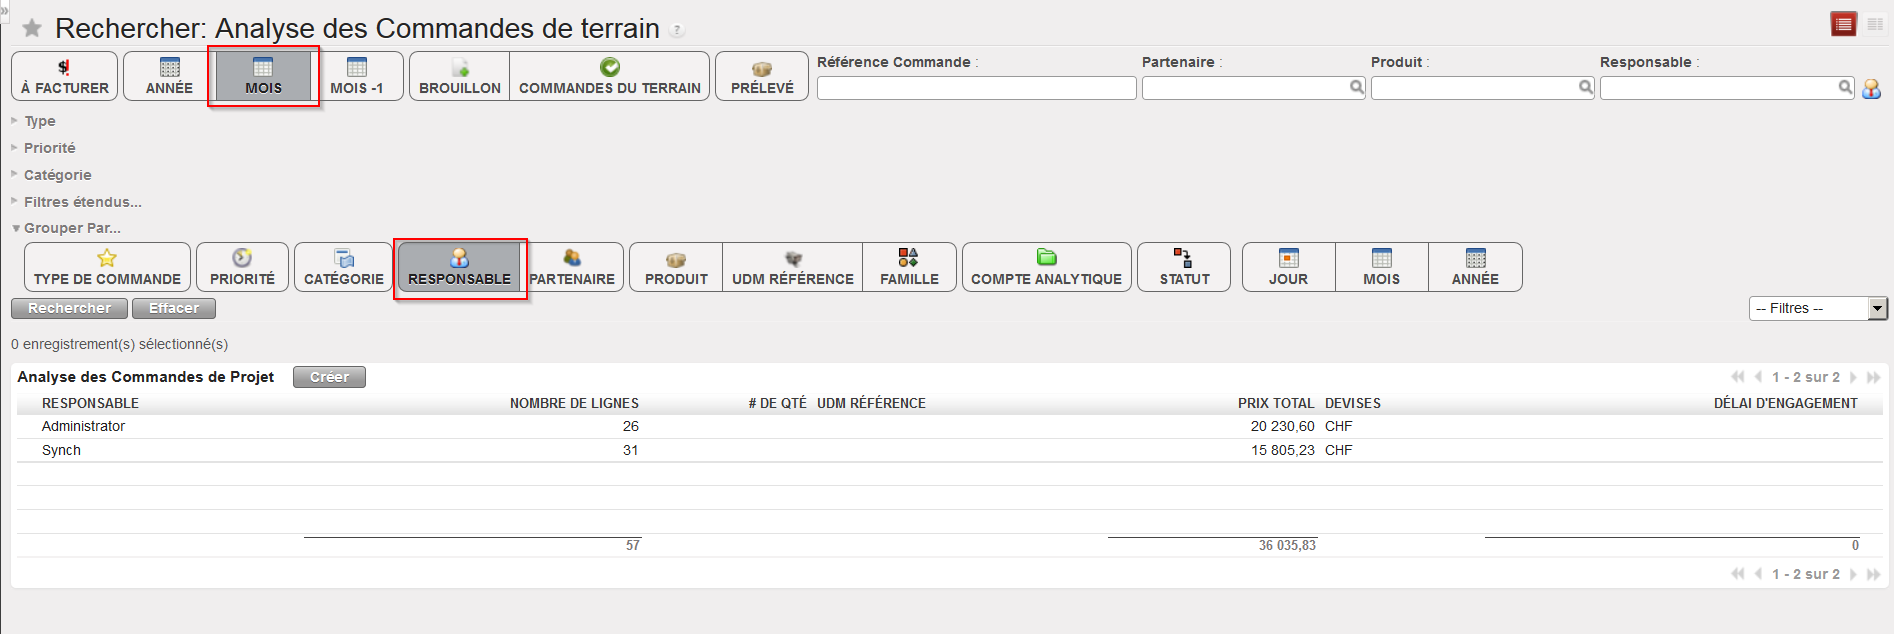Open Produit search magnifier
Viewport: 1894px width, 634px height.
[1586, 87]
